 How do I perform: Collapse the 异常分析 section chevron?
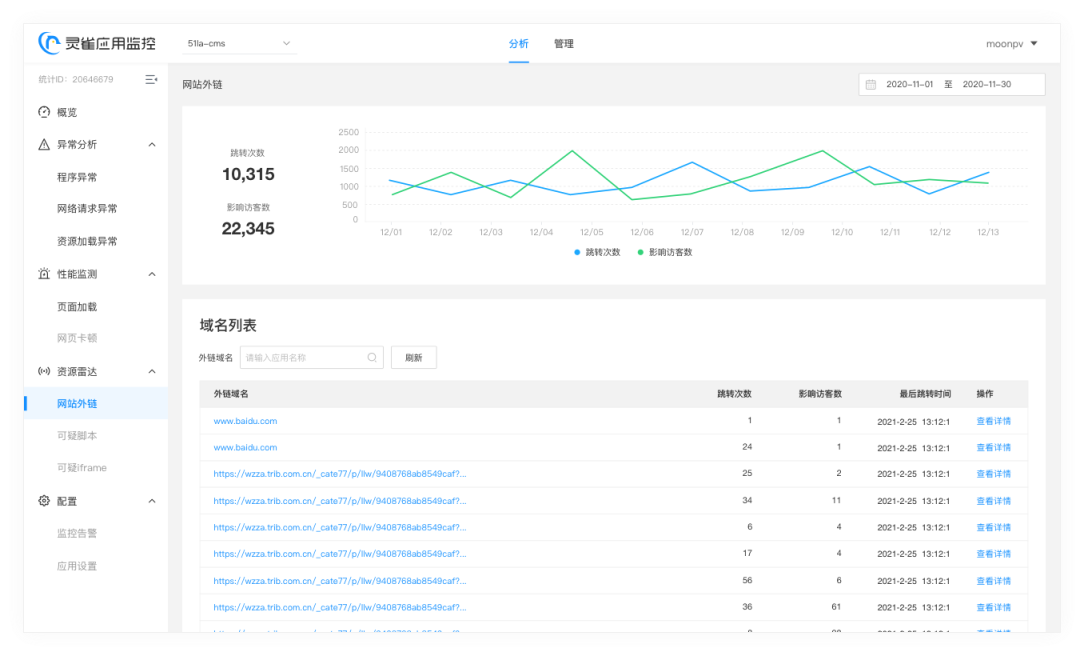click(x=152, y=144)
